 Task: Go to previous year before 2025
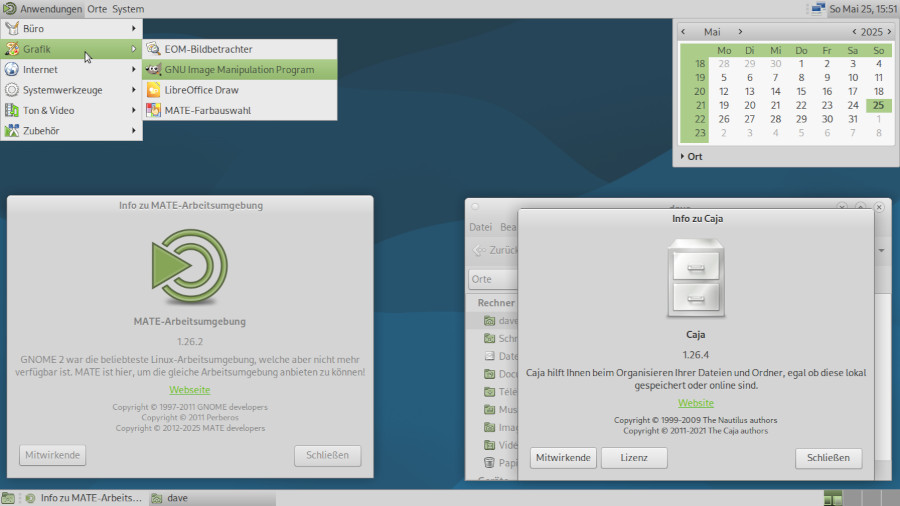tap(854, 32)
